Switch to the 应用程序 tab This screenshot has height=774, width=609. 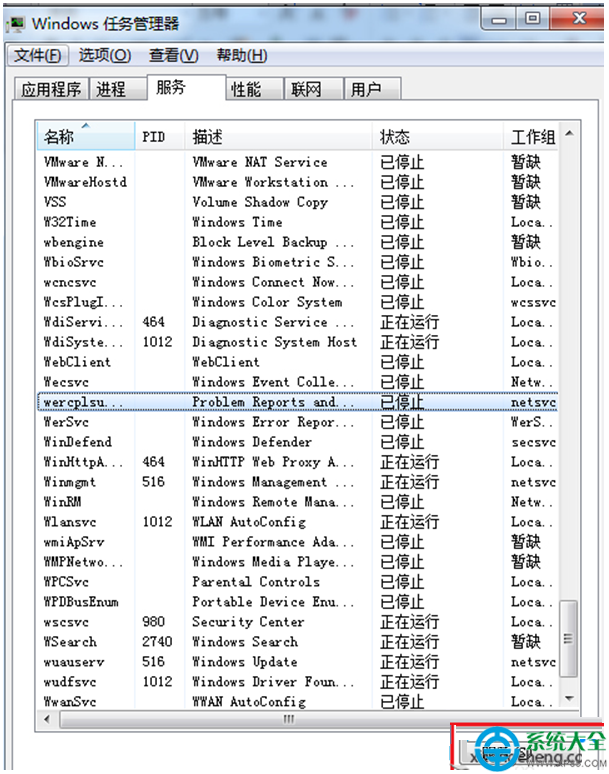click(51, 89)
